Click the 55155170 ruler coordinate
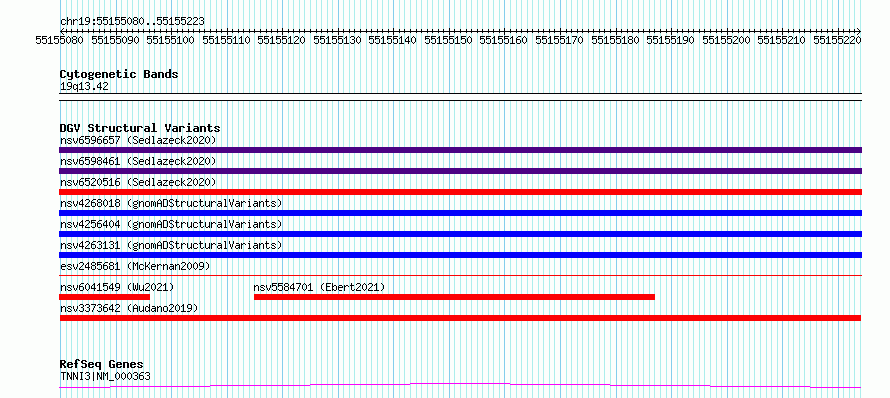 (560, 40)
